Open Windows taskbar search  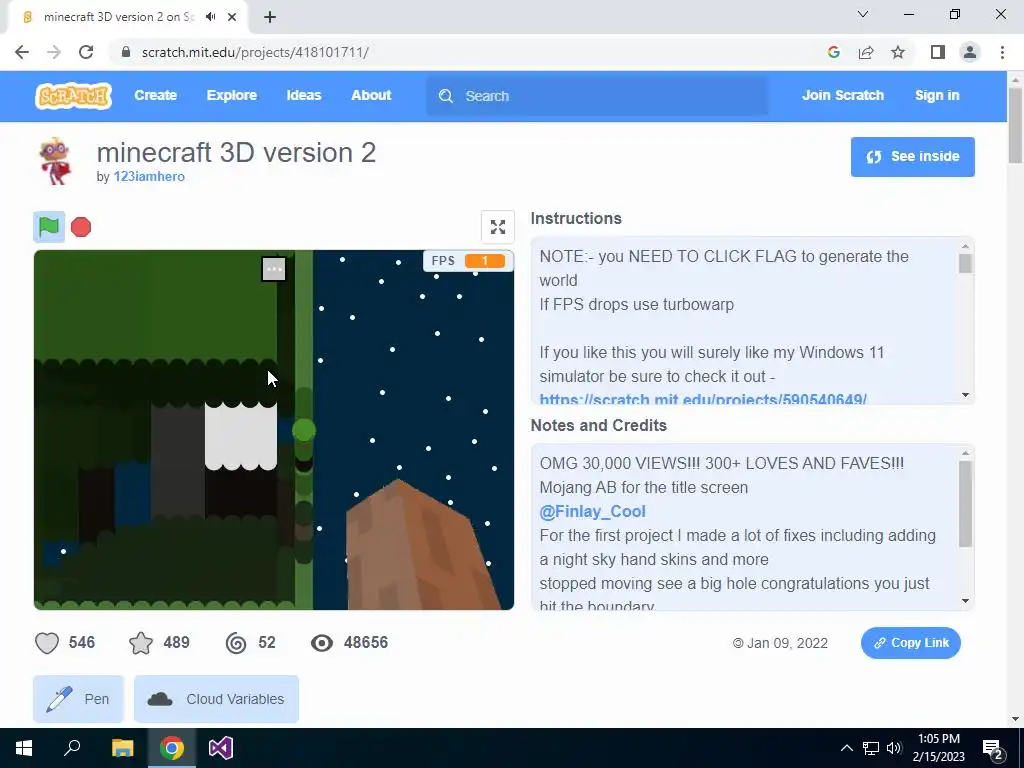[72, 748]
